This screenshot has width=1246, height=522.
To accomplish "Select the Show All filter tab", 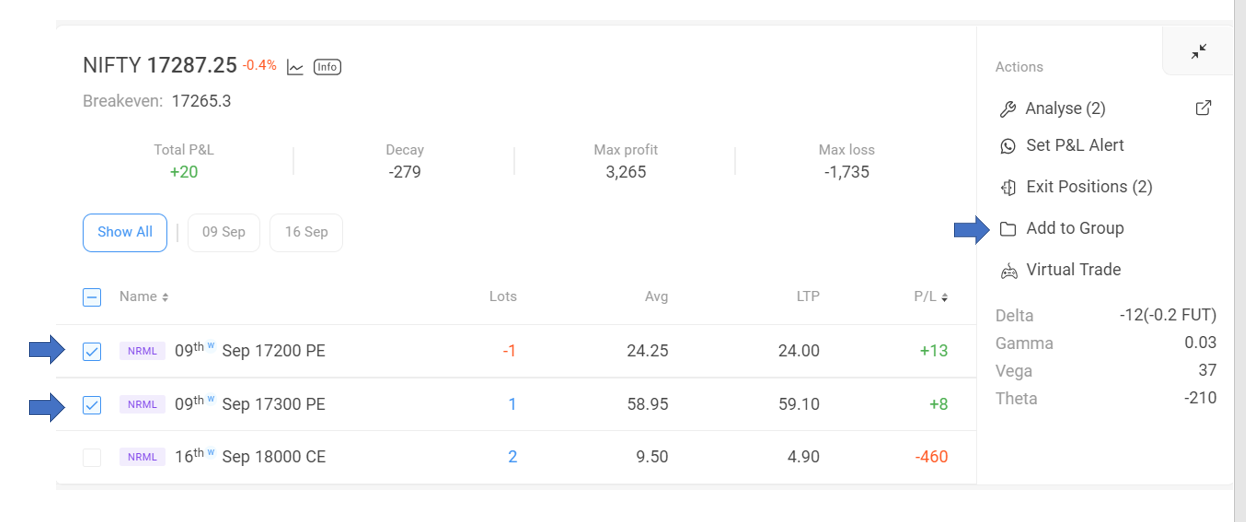I will (125, 232).
